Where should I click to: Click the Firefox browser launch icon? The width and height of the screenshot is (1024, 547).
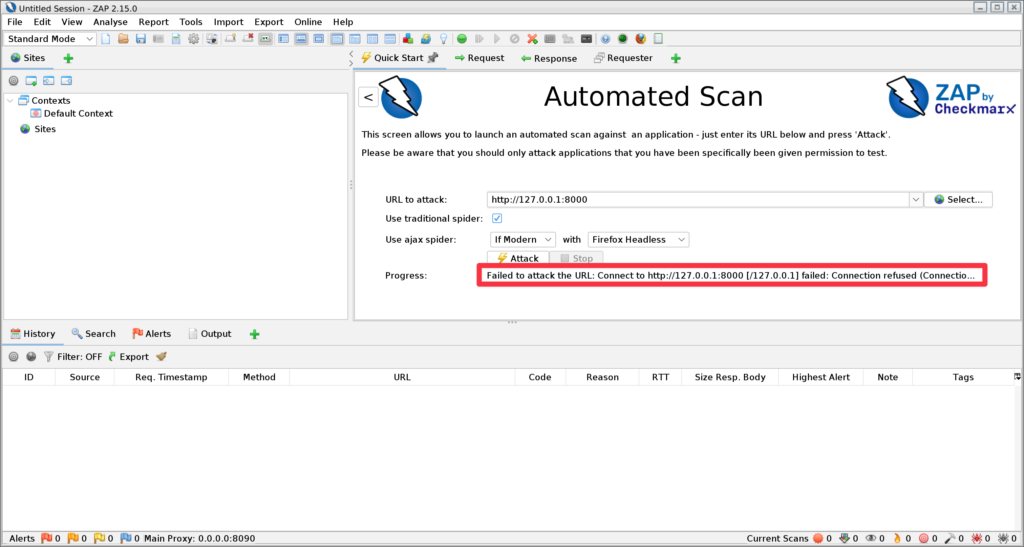click(641, 39)
